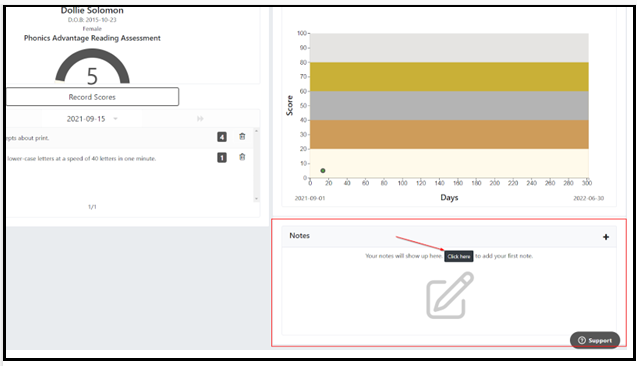Open the 2021-09-15 date dropdown
This screenshot has height=366, width=637.
click(x=92, y=119)
